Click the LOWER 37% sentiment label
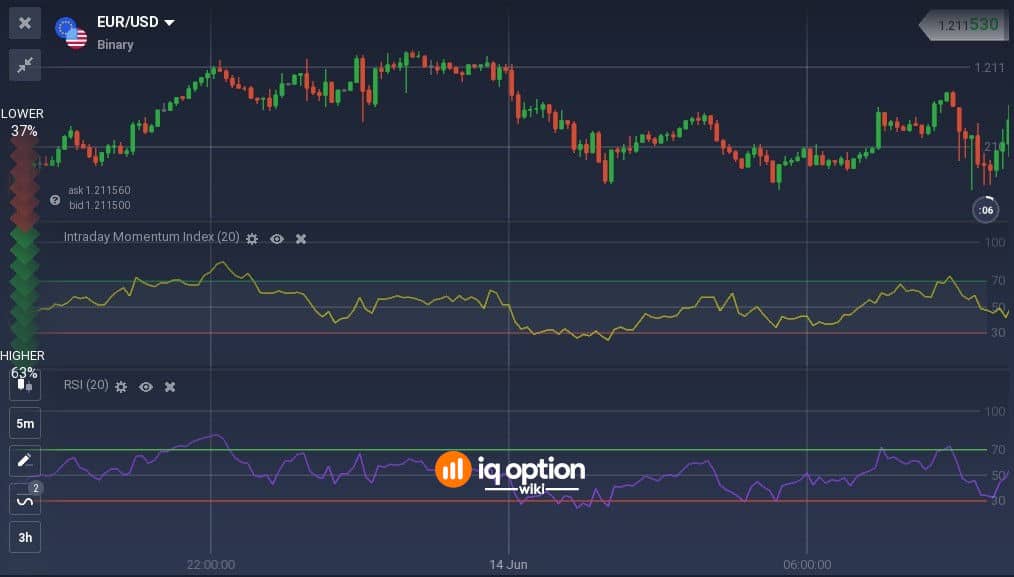 pos(23,122)
